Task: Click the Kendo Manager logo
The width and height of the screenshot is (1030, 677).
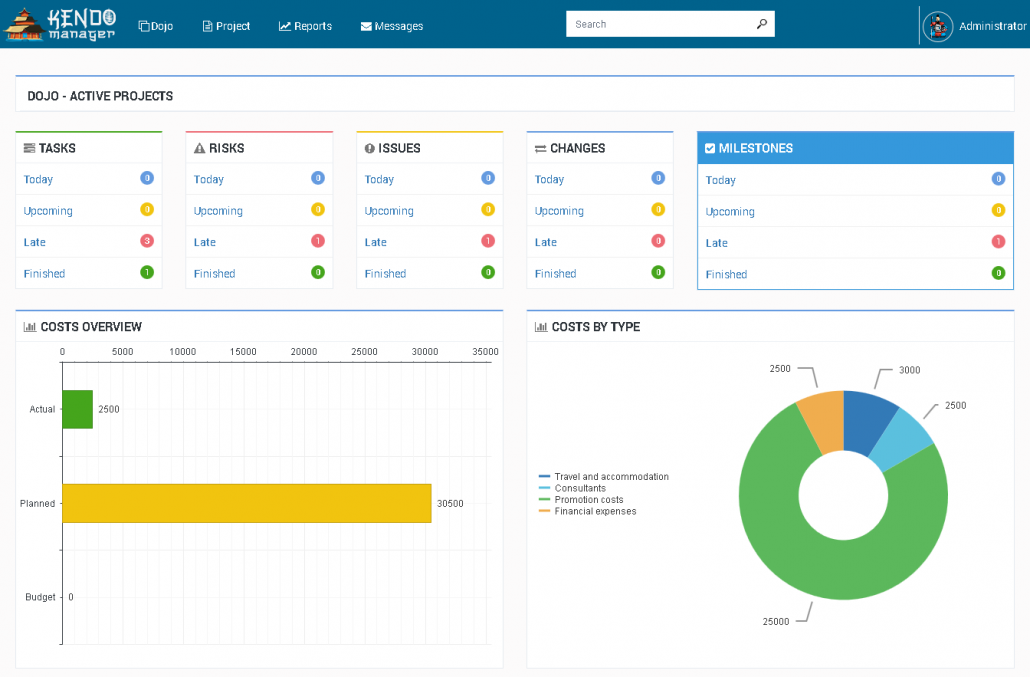Action: click(x=60, y=24)
